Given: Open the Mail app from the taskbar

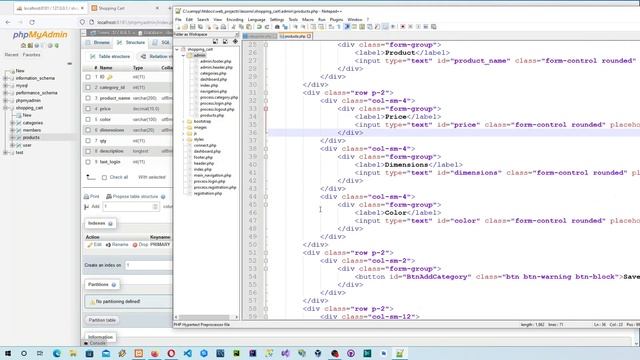Looking at the screenshot, I should 106,353.
